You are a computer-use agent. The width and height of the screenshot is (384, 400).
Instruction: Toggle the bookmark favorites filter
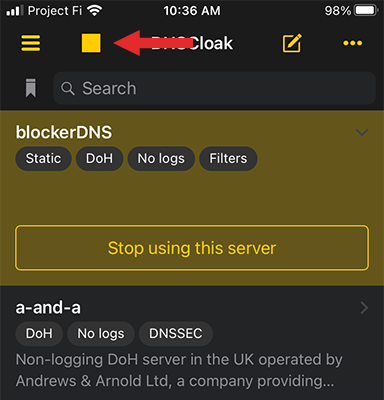click(x=31, y=88)
